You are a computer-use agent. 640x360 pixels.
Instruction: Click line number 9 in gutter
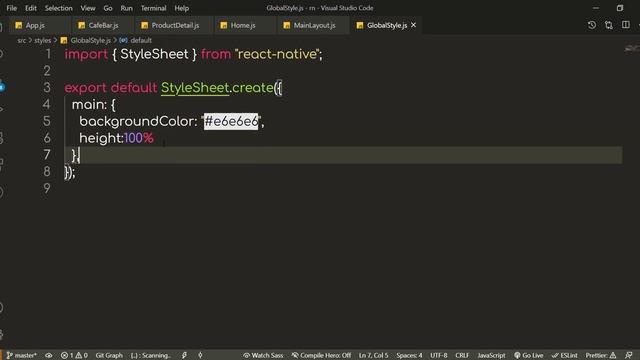tap(47, 188)
